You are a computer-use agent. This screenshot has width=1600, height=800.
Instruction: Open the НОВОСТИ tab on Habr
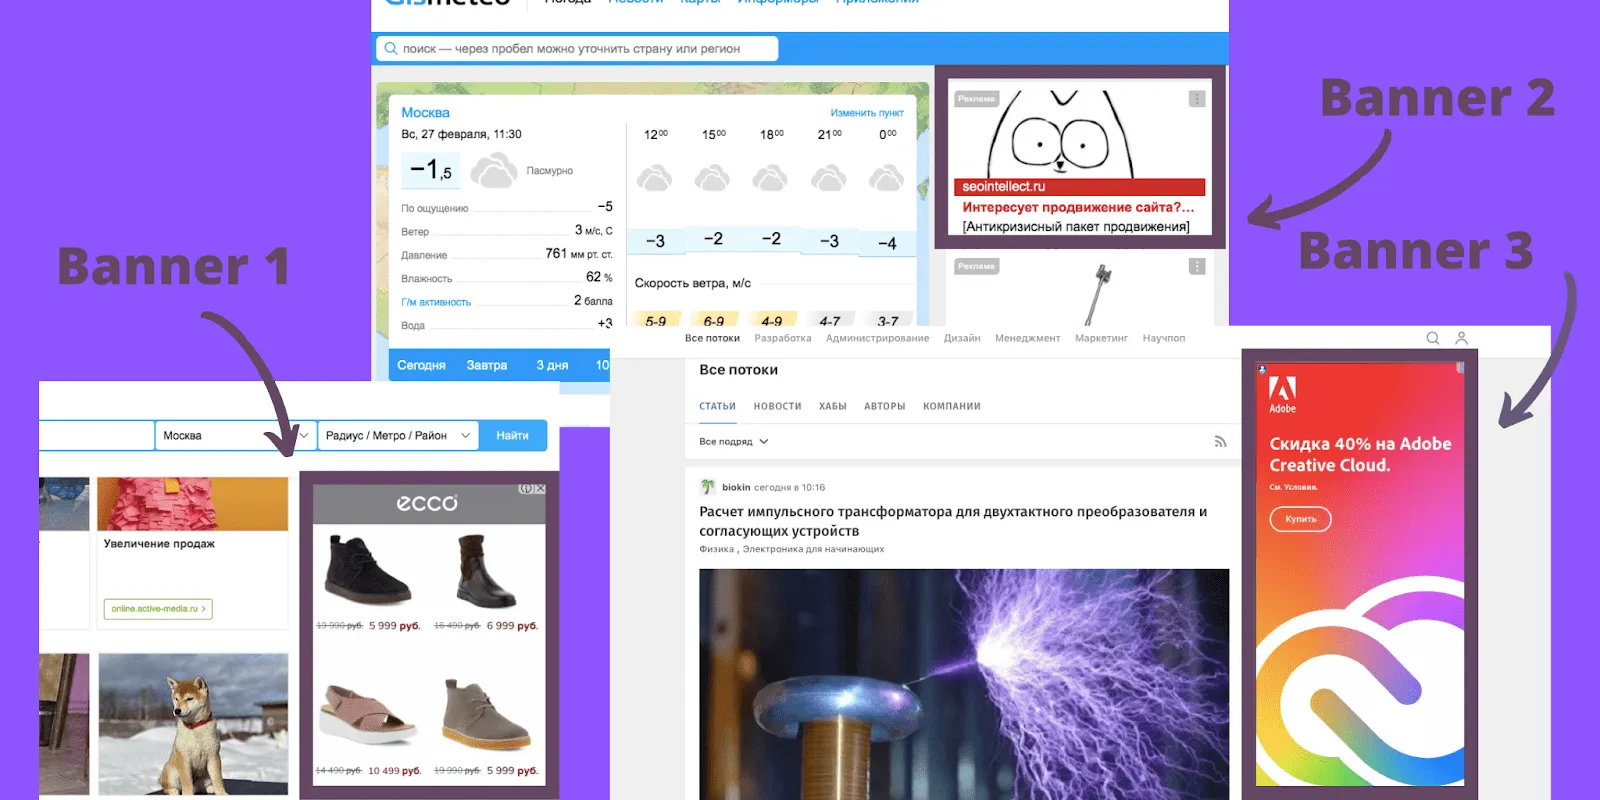777,406
